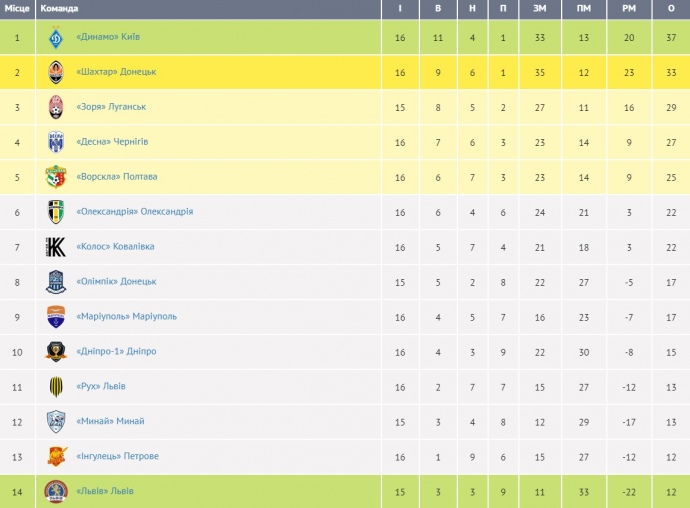690x508 pixels.
Task: Click the Dnipro-1 club emblem
Action: pos(56,352)
